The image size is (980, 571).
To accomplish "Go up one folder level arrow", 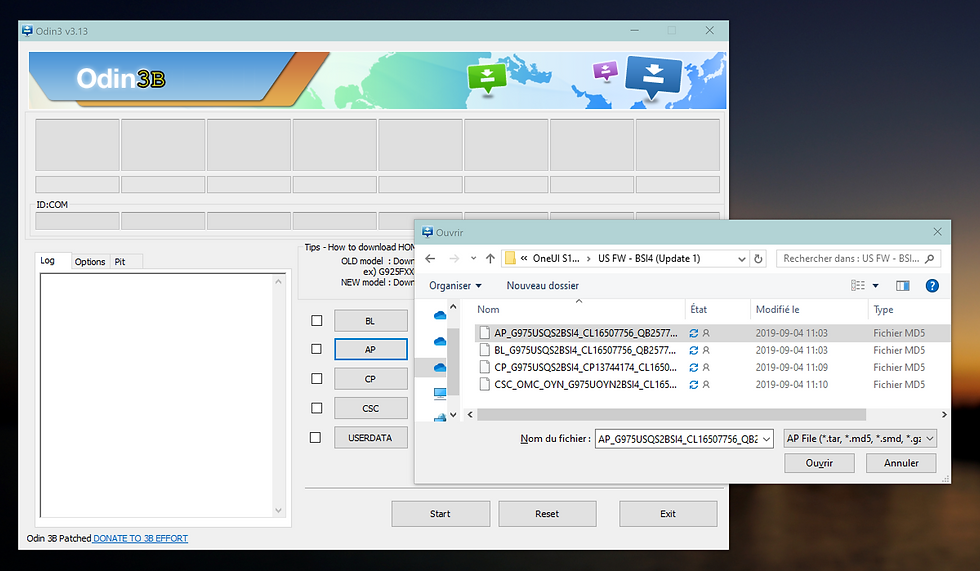I will 490,259.
